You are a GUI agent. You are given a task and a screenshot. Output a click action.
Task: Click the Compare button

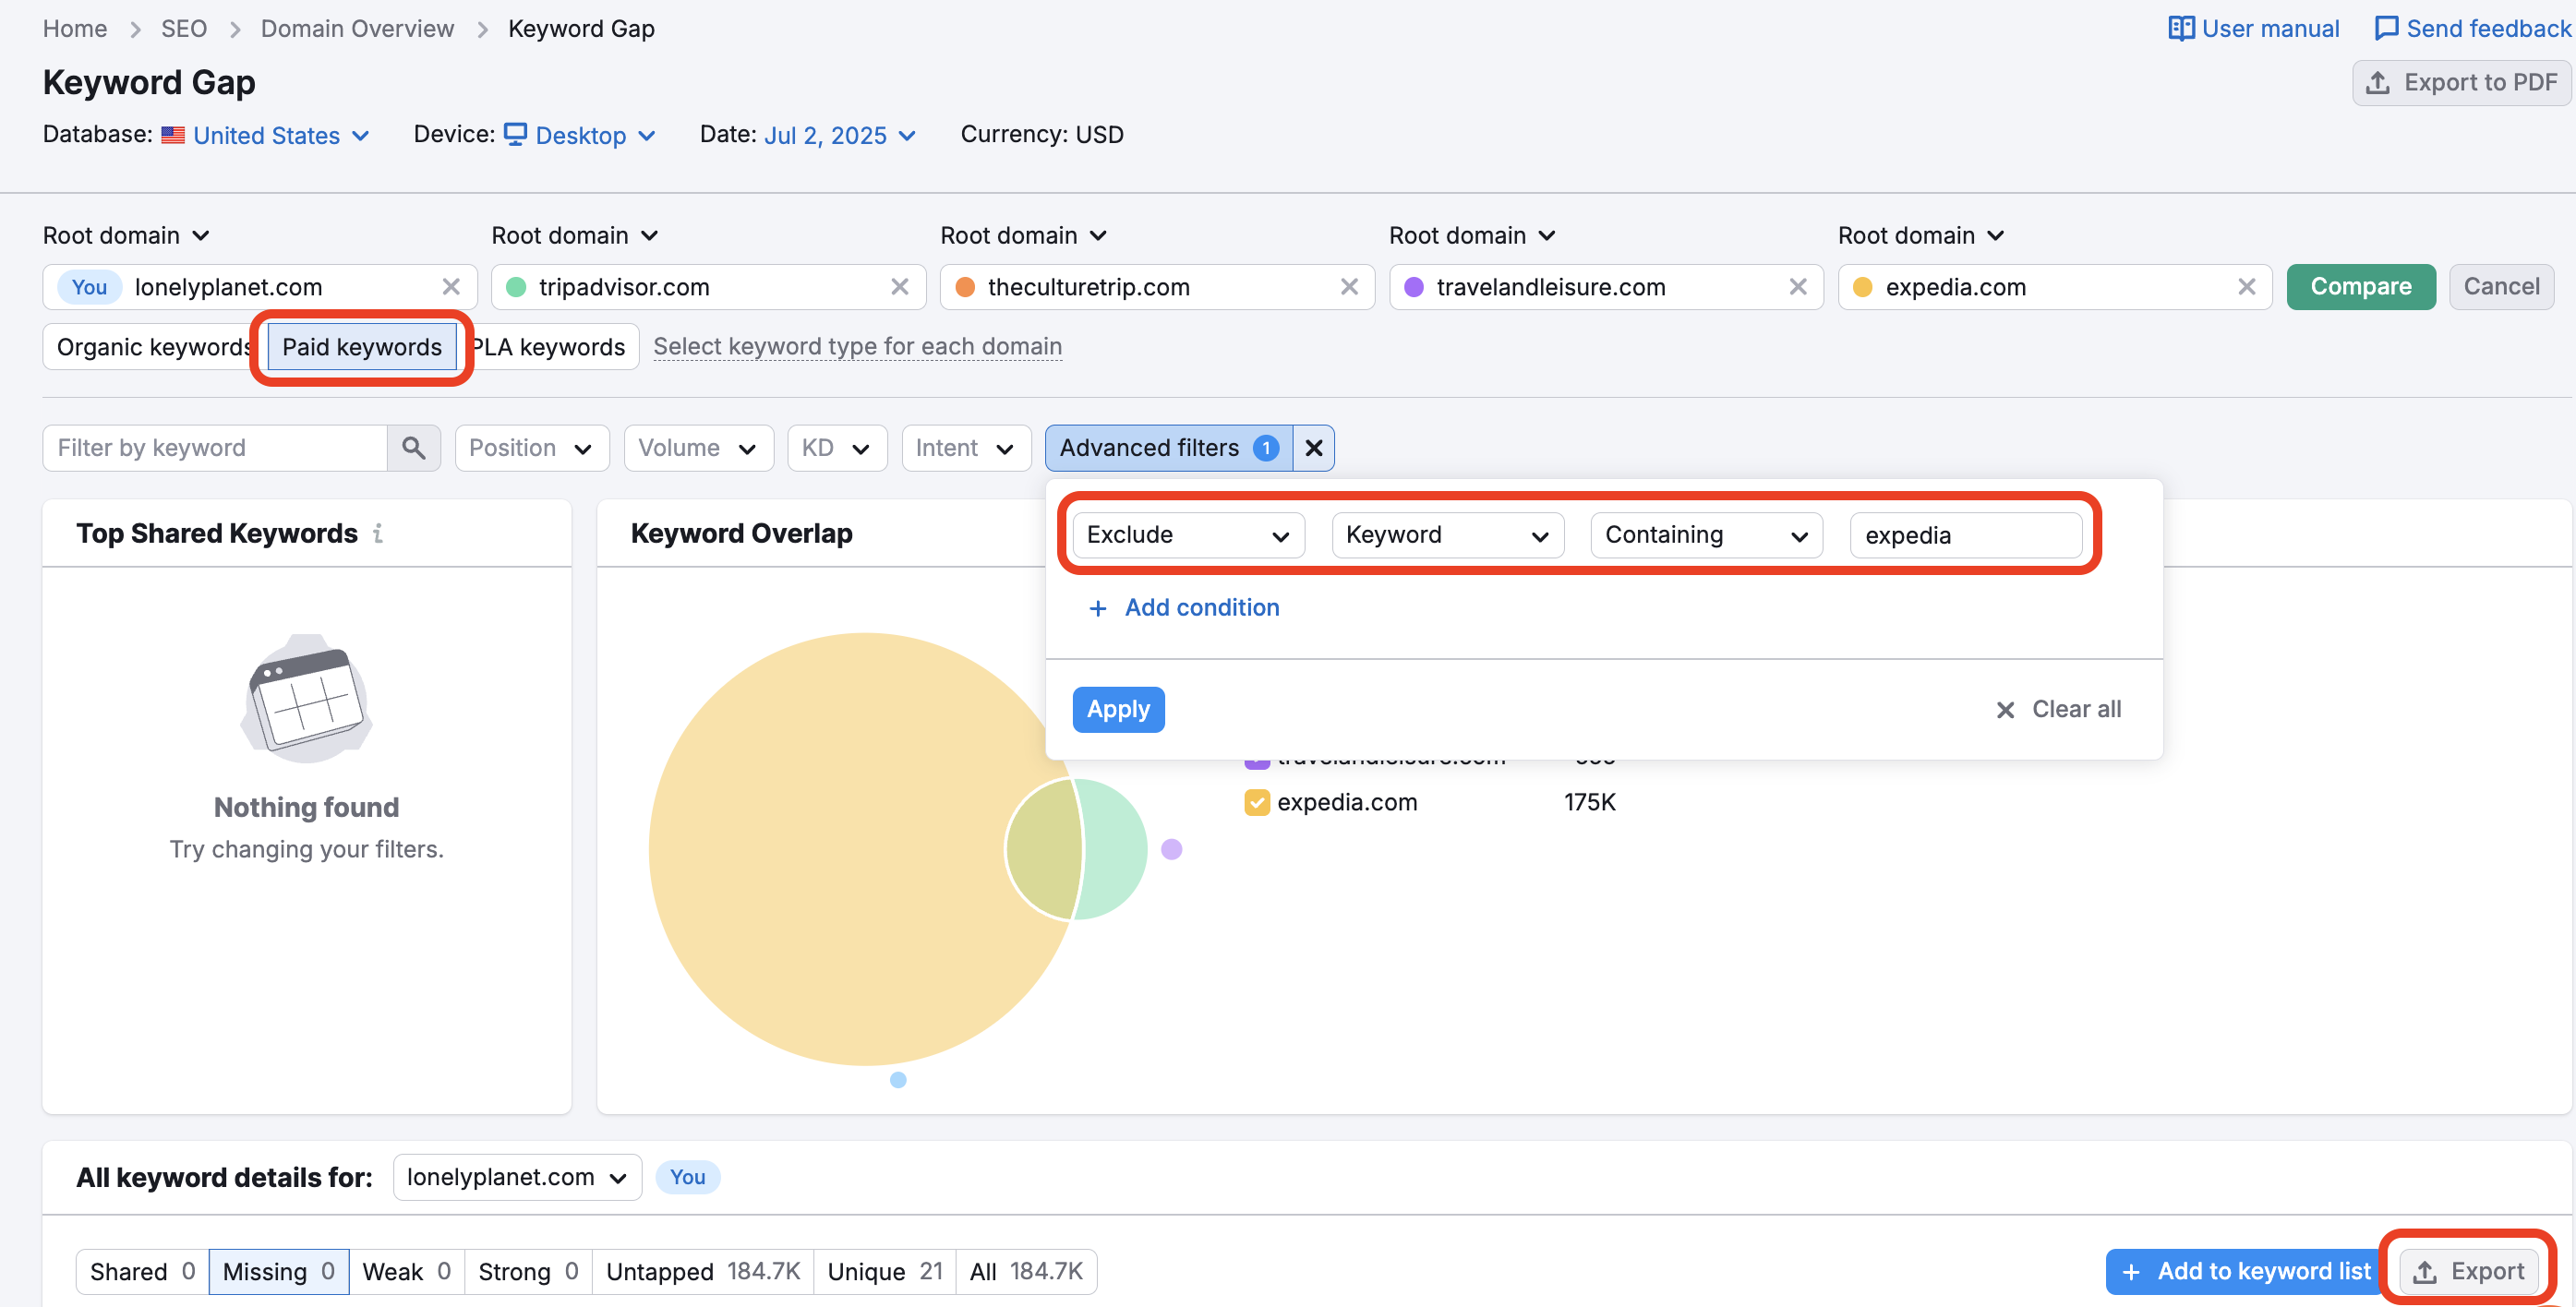click(x=2360, y=286)
